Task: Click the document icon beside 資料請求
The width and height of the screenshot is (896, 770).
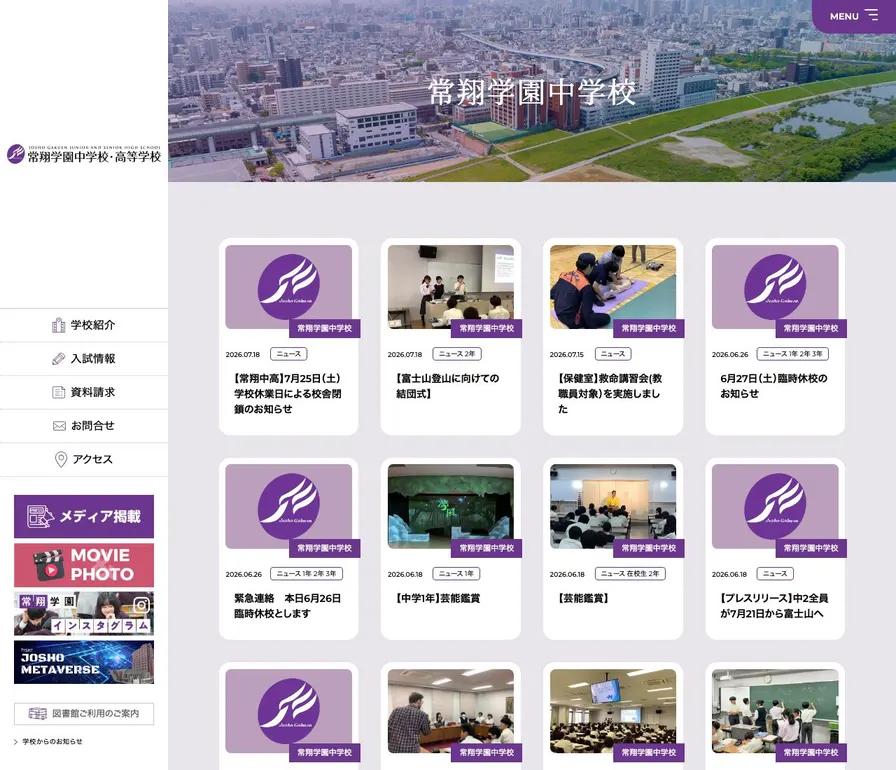Action: (58, 392)
